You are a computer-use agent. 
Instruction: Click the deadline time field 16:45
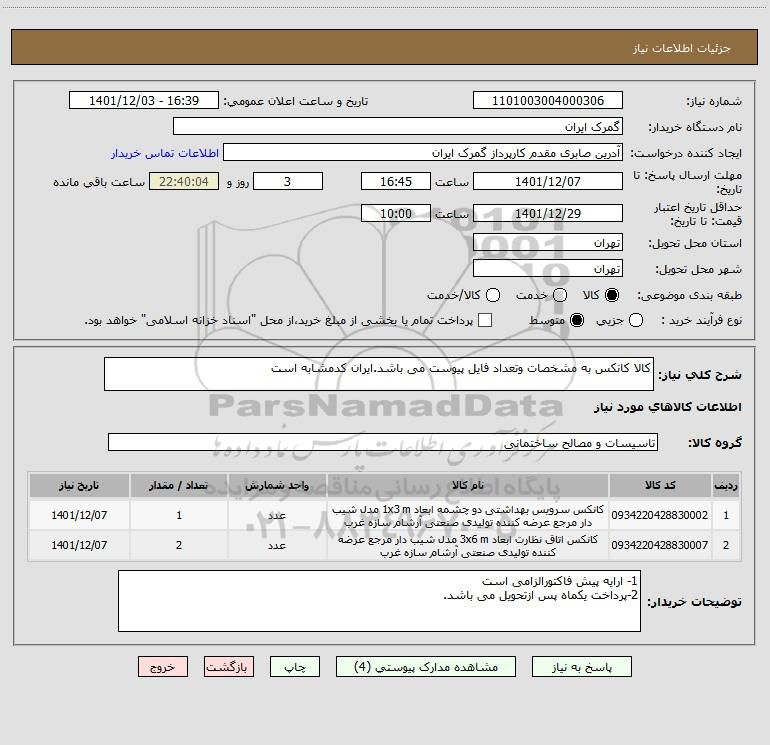point(396,181)
